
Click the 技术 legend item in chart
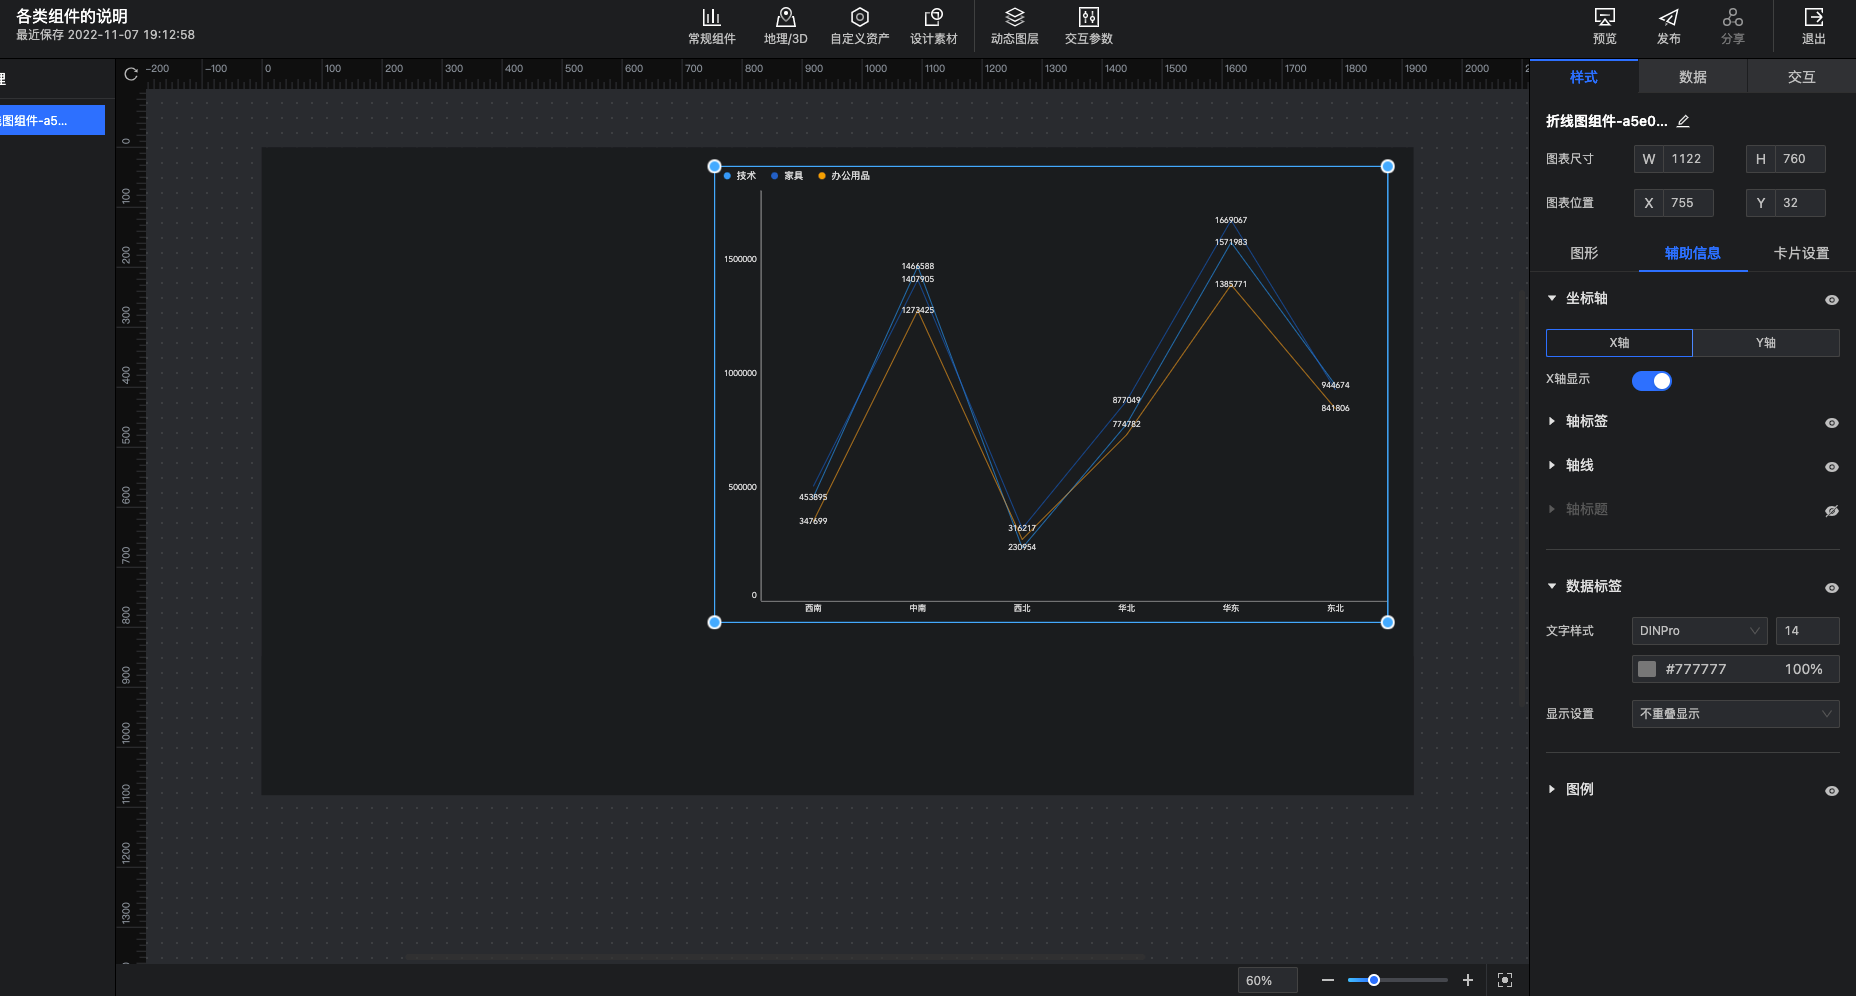pyautogui.click(x=740, y=176)
